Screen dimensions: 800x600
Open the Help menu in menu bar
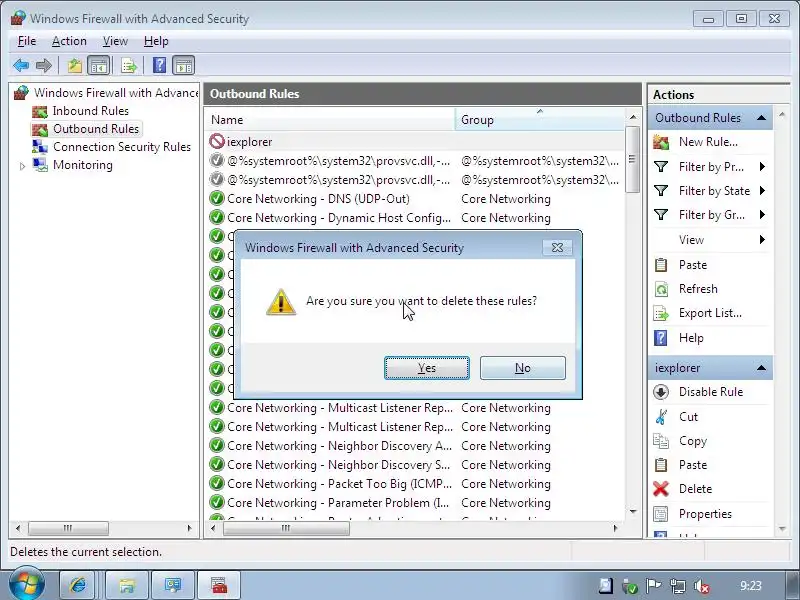click(x=156, y=41)
